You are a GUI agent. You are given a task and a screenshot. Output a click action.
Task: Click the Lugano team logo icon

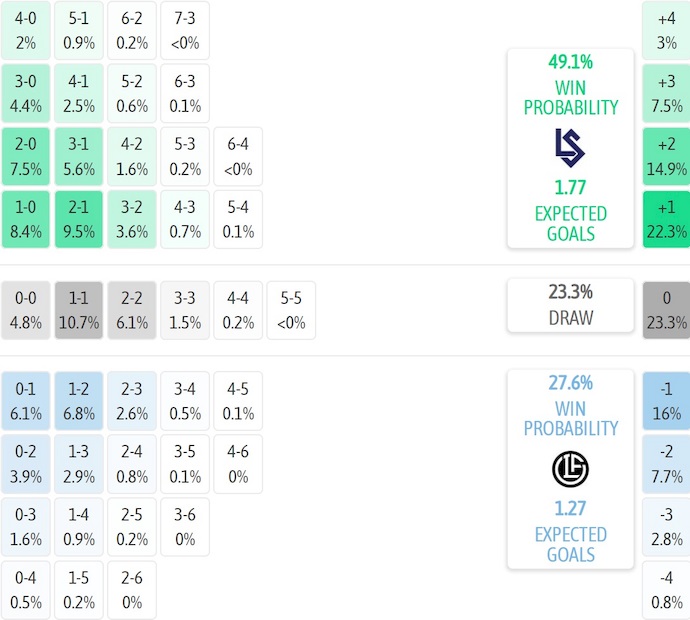click(x=570, y=468)
